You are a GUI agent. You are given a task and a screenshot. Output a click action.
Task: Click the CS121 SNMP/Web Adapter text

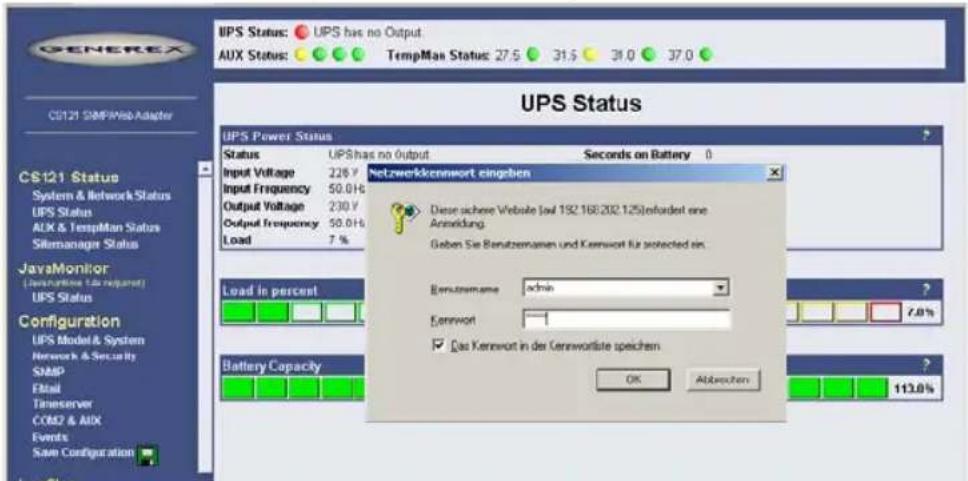pos(110,115)
